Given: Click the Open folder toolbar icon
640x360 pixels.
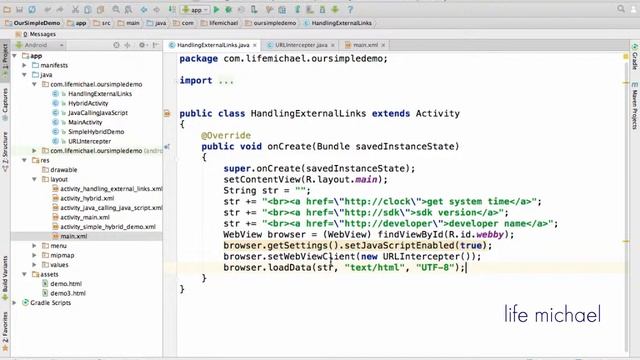Looking at the screenshot, I should coord(7,9).
